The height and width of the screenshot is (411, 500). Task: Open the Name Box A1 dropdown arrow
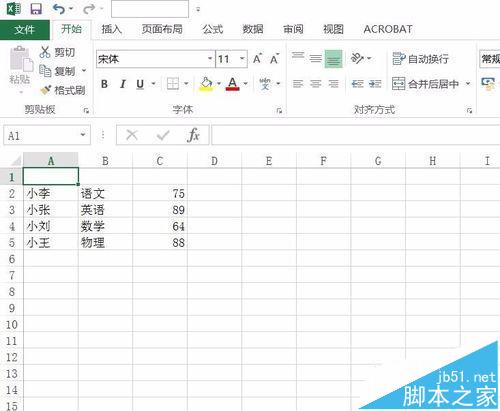(x=83, y=135)
